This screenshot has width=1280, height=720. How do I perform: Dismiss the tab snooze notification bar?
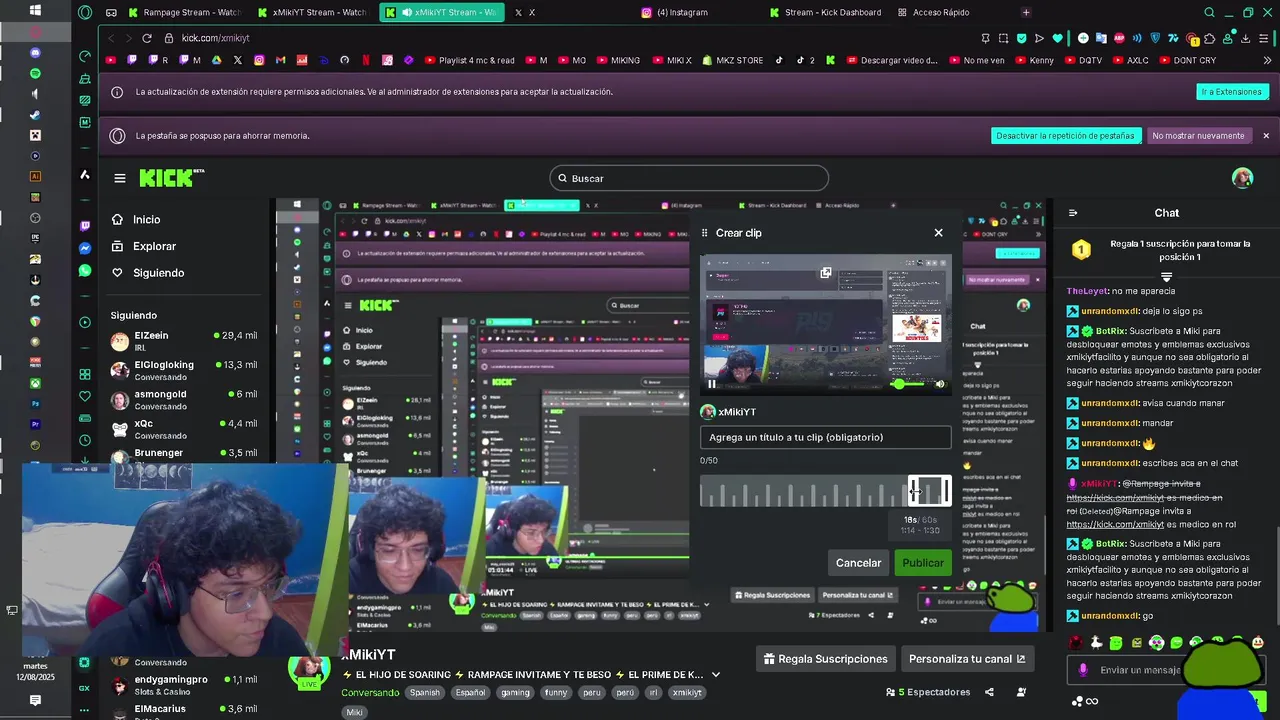[x=1266, y=136]
